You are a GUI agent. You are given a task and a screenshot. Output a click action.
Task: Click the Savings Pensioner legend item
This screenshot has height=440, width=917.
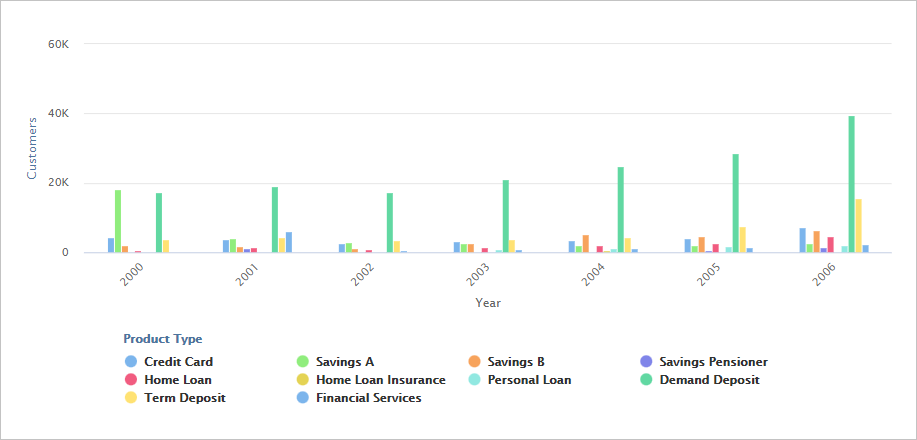click(713, 362)
